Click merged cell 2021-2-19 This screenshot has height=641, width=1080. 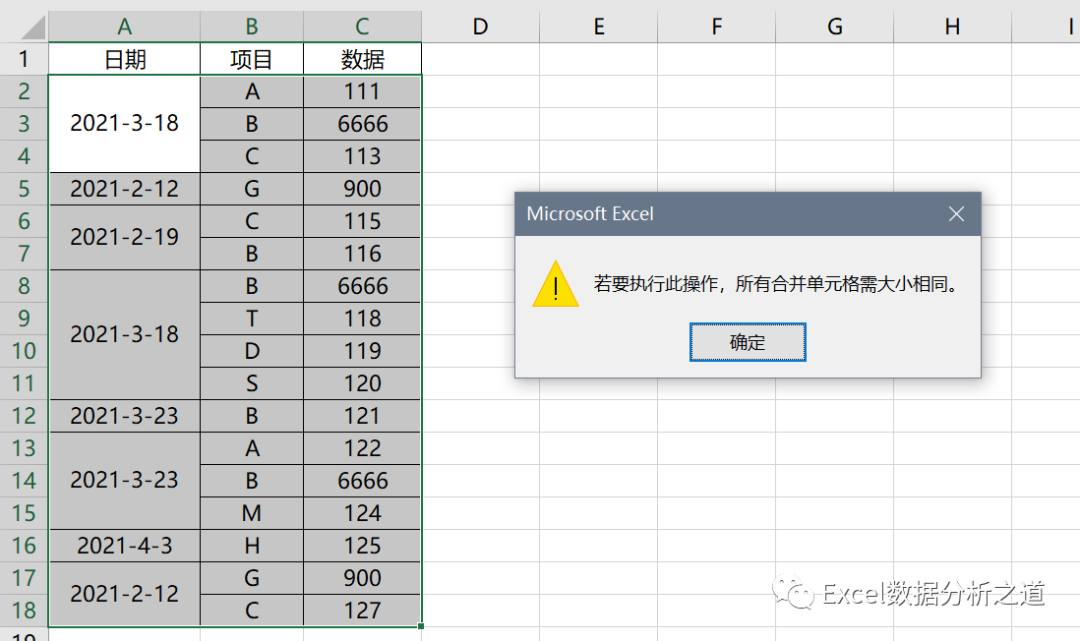coord(125,238)
